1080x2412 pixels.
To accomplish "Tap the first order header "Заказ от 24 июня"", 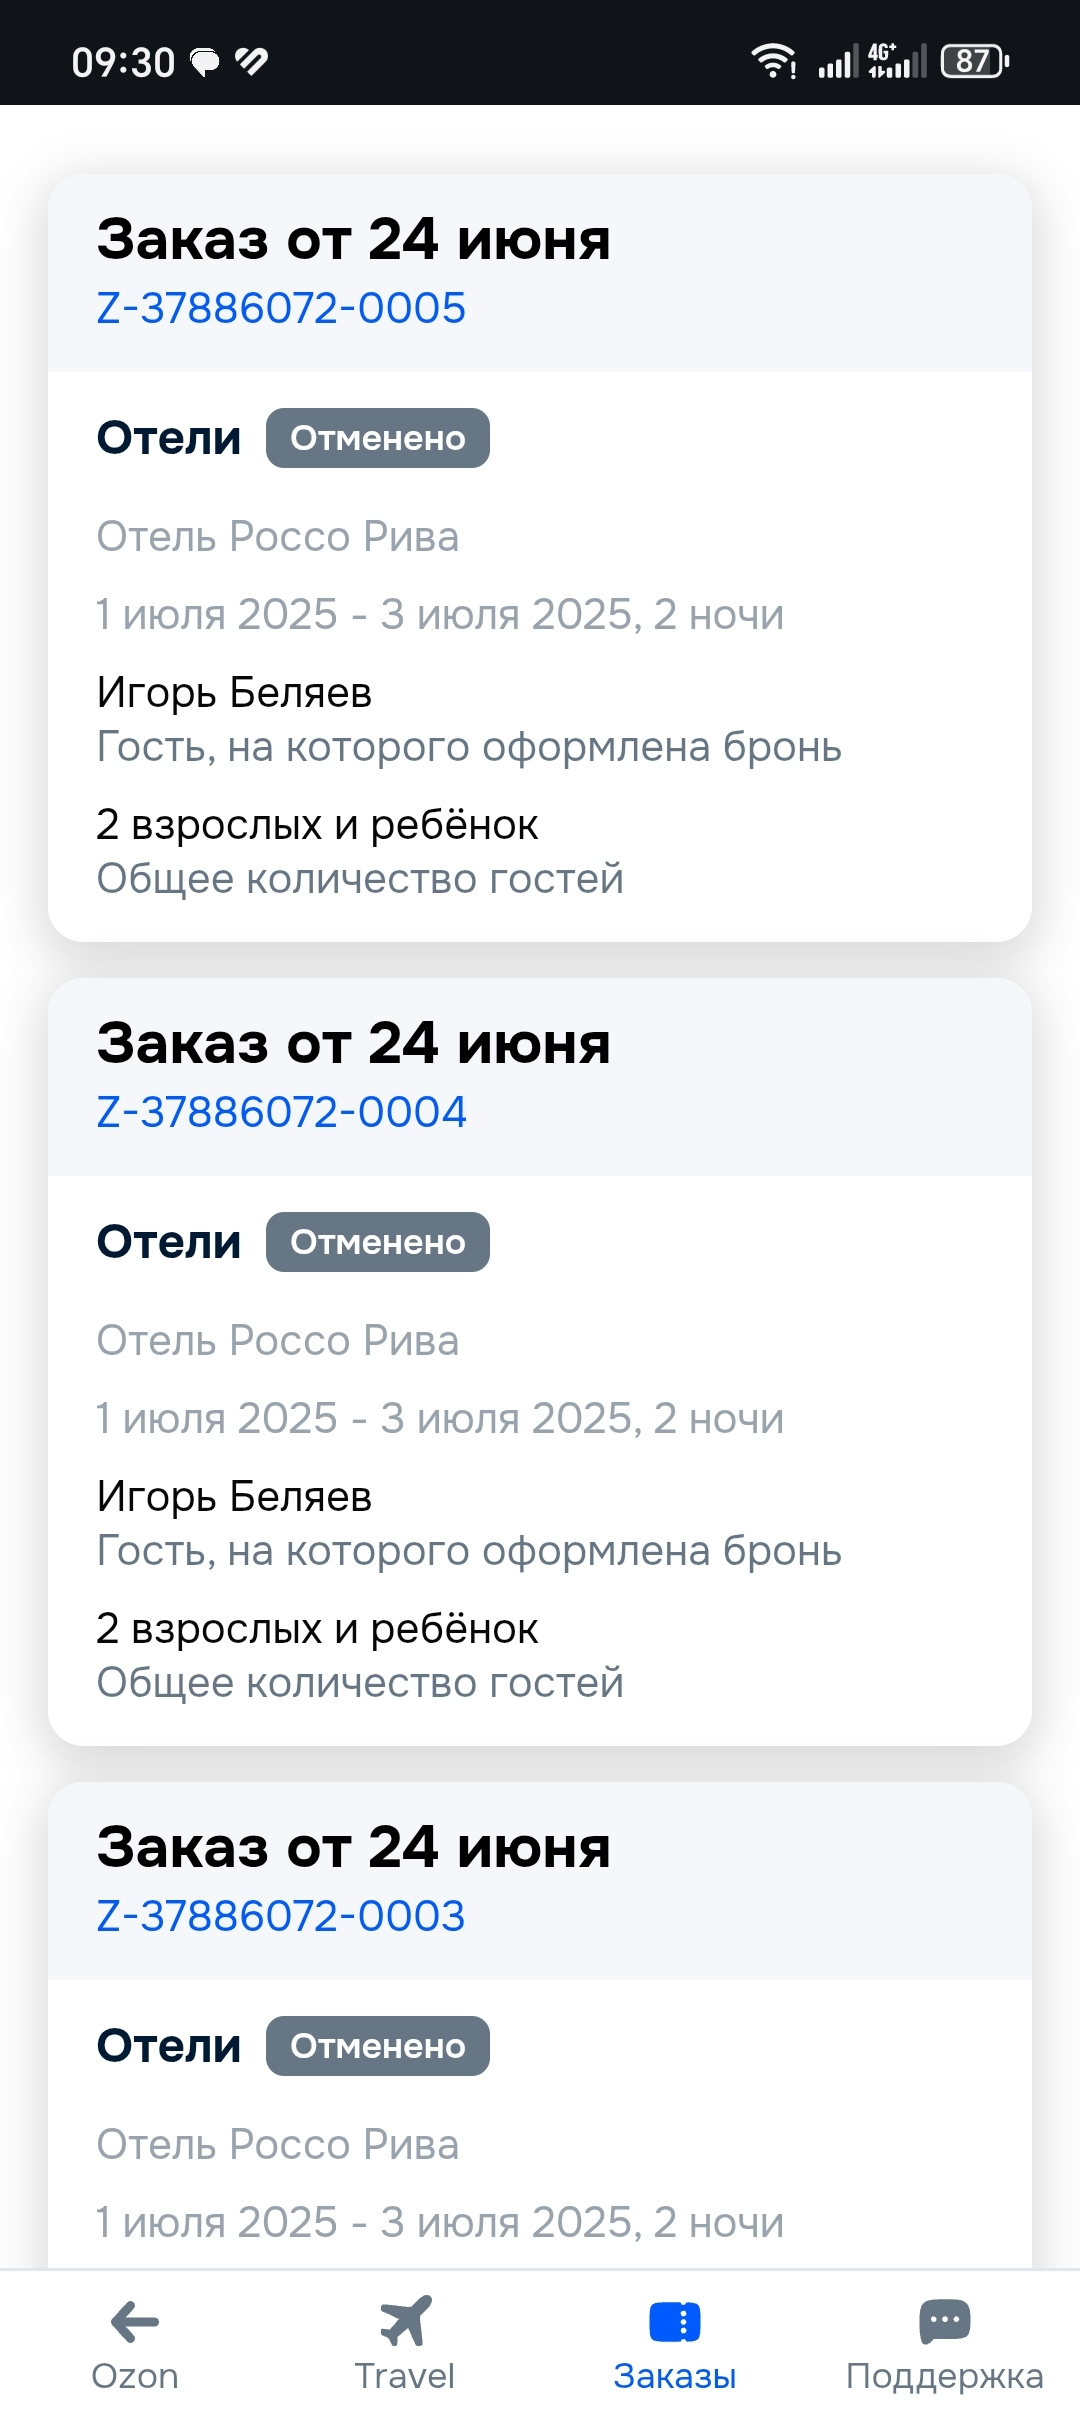I will pos(353,240).
